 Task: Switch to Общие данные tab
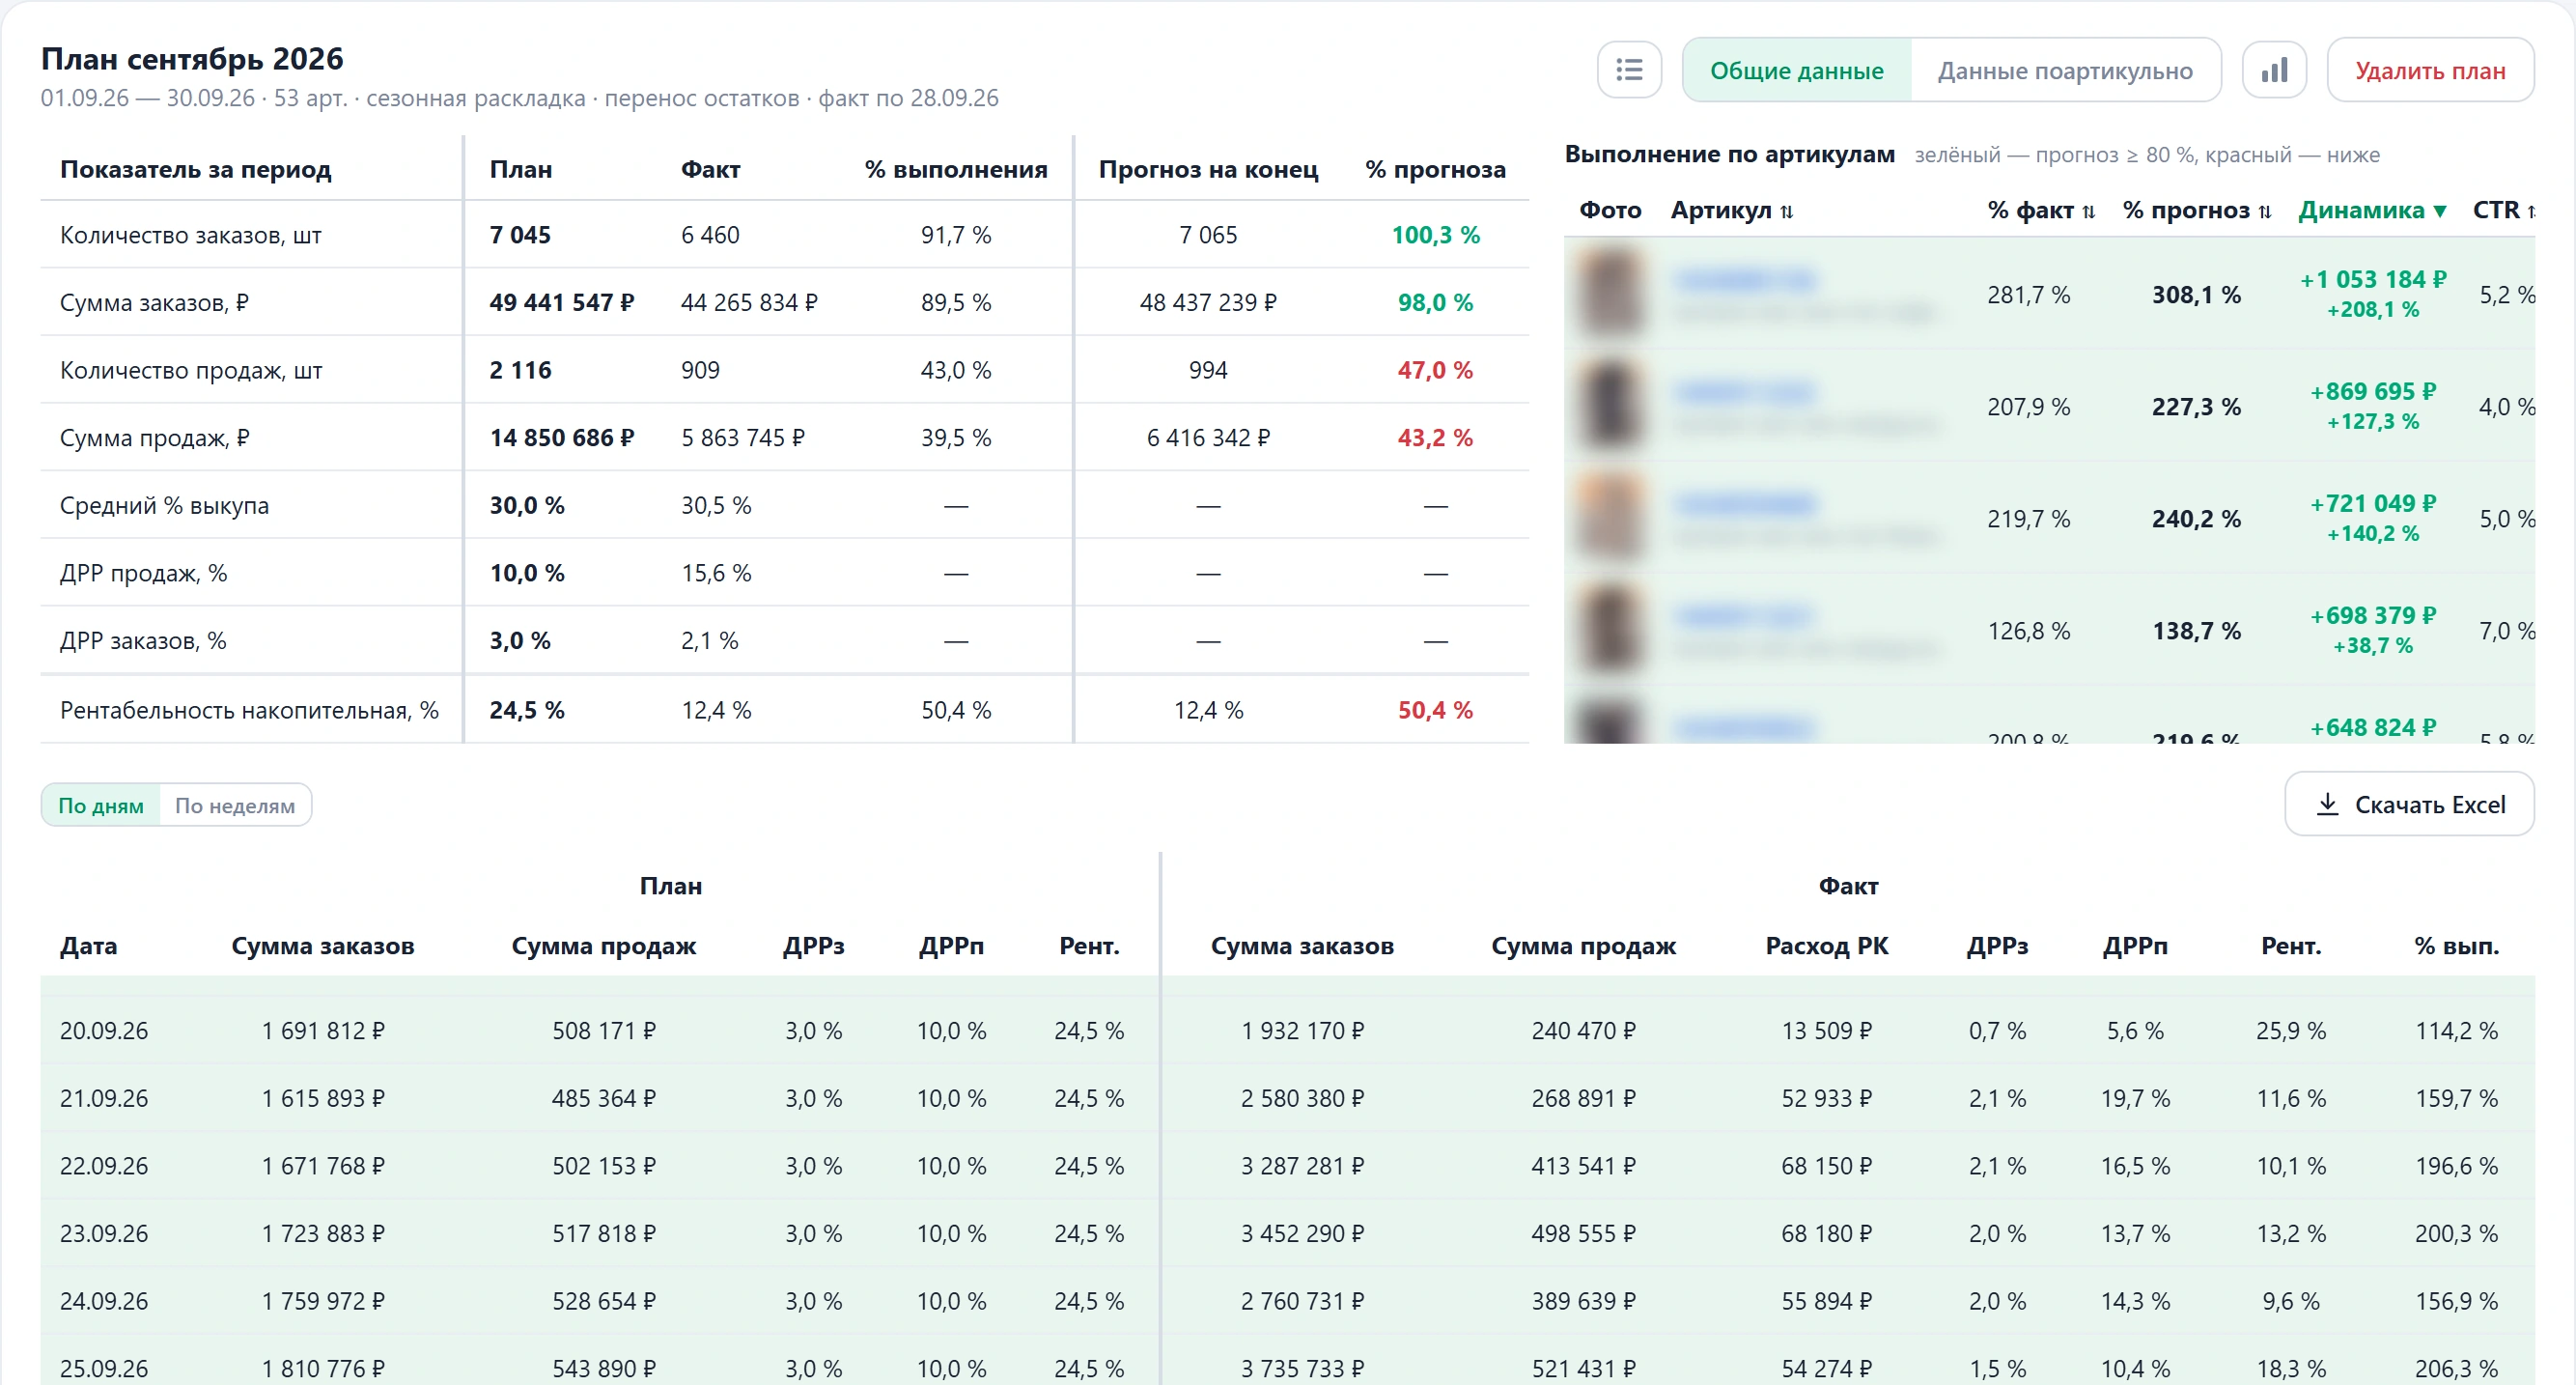pos(1797,70)
